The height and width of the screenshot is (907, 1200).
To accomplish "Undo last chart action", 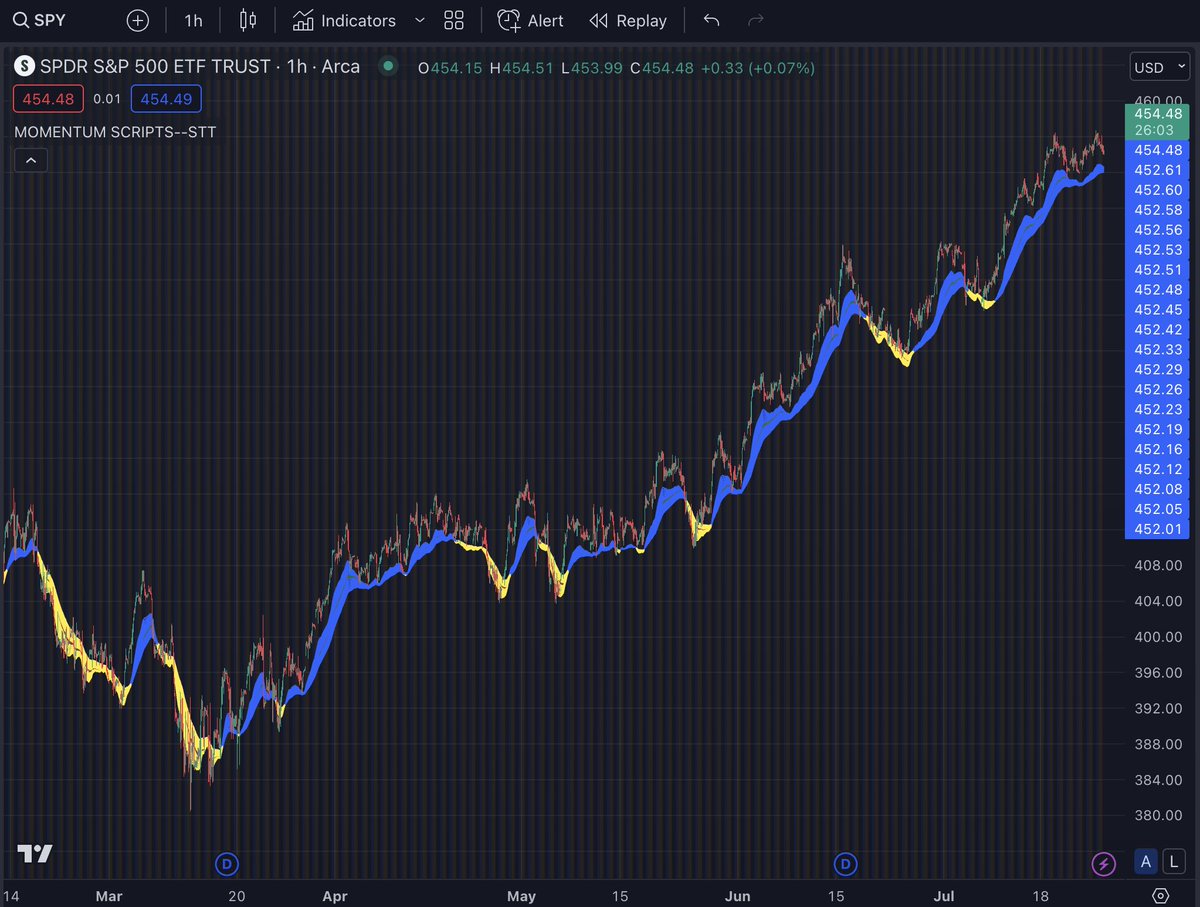I will tap(711, 20).
